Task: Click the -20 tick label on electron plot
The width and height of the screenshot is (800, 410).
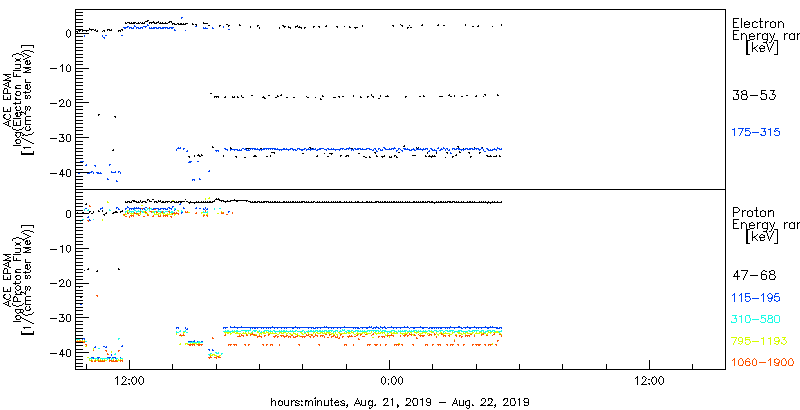Action: pos(63,103)
